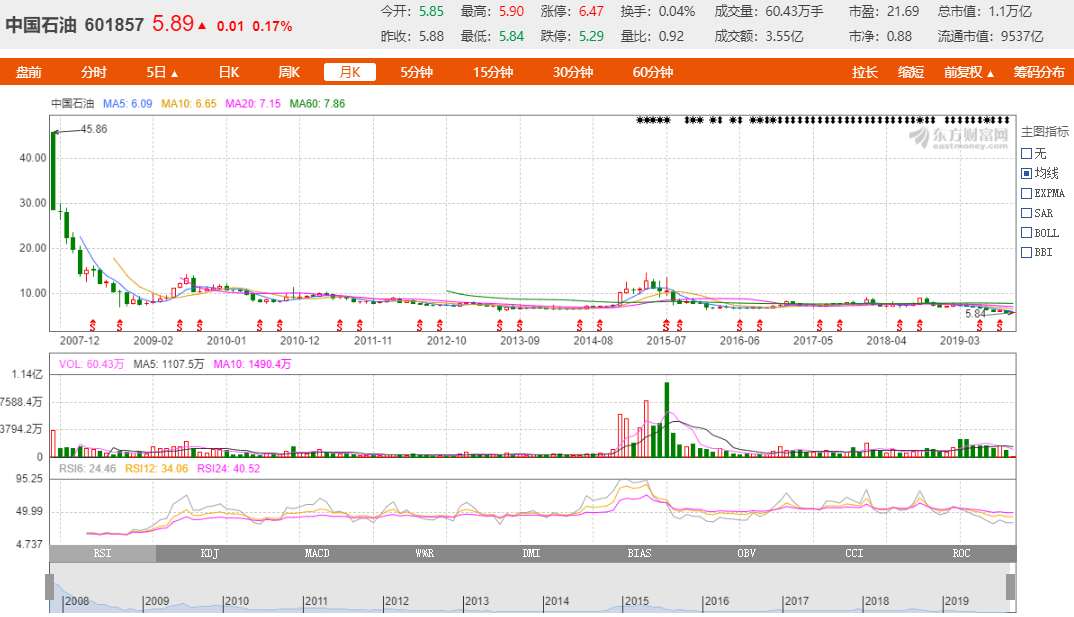Select the 周K weekly candlestick tab
Image resolution: width=1074 pixels, height=617 pixels.
[289, 72]
